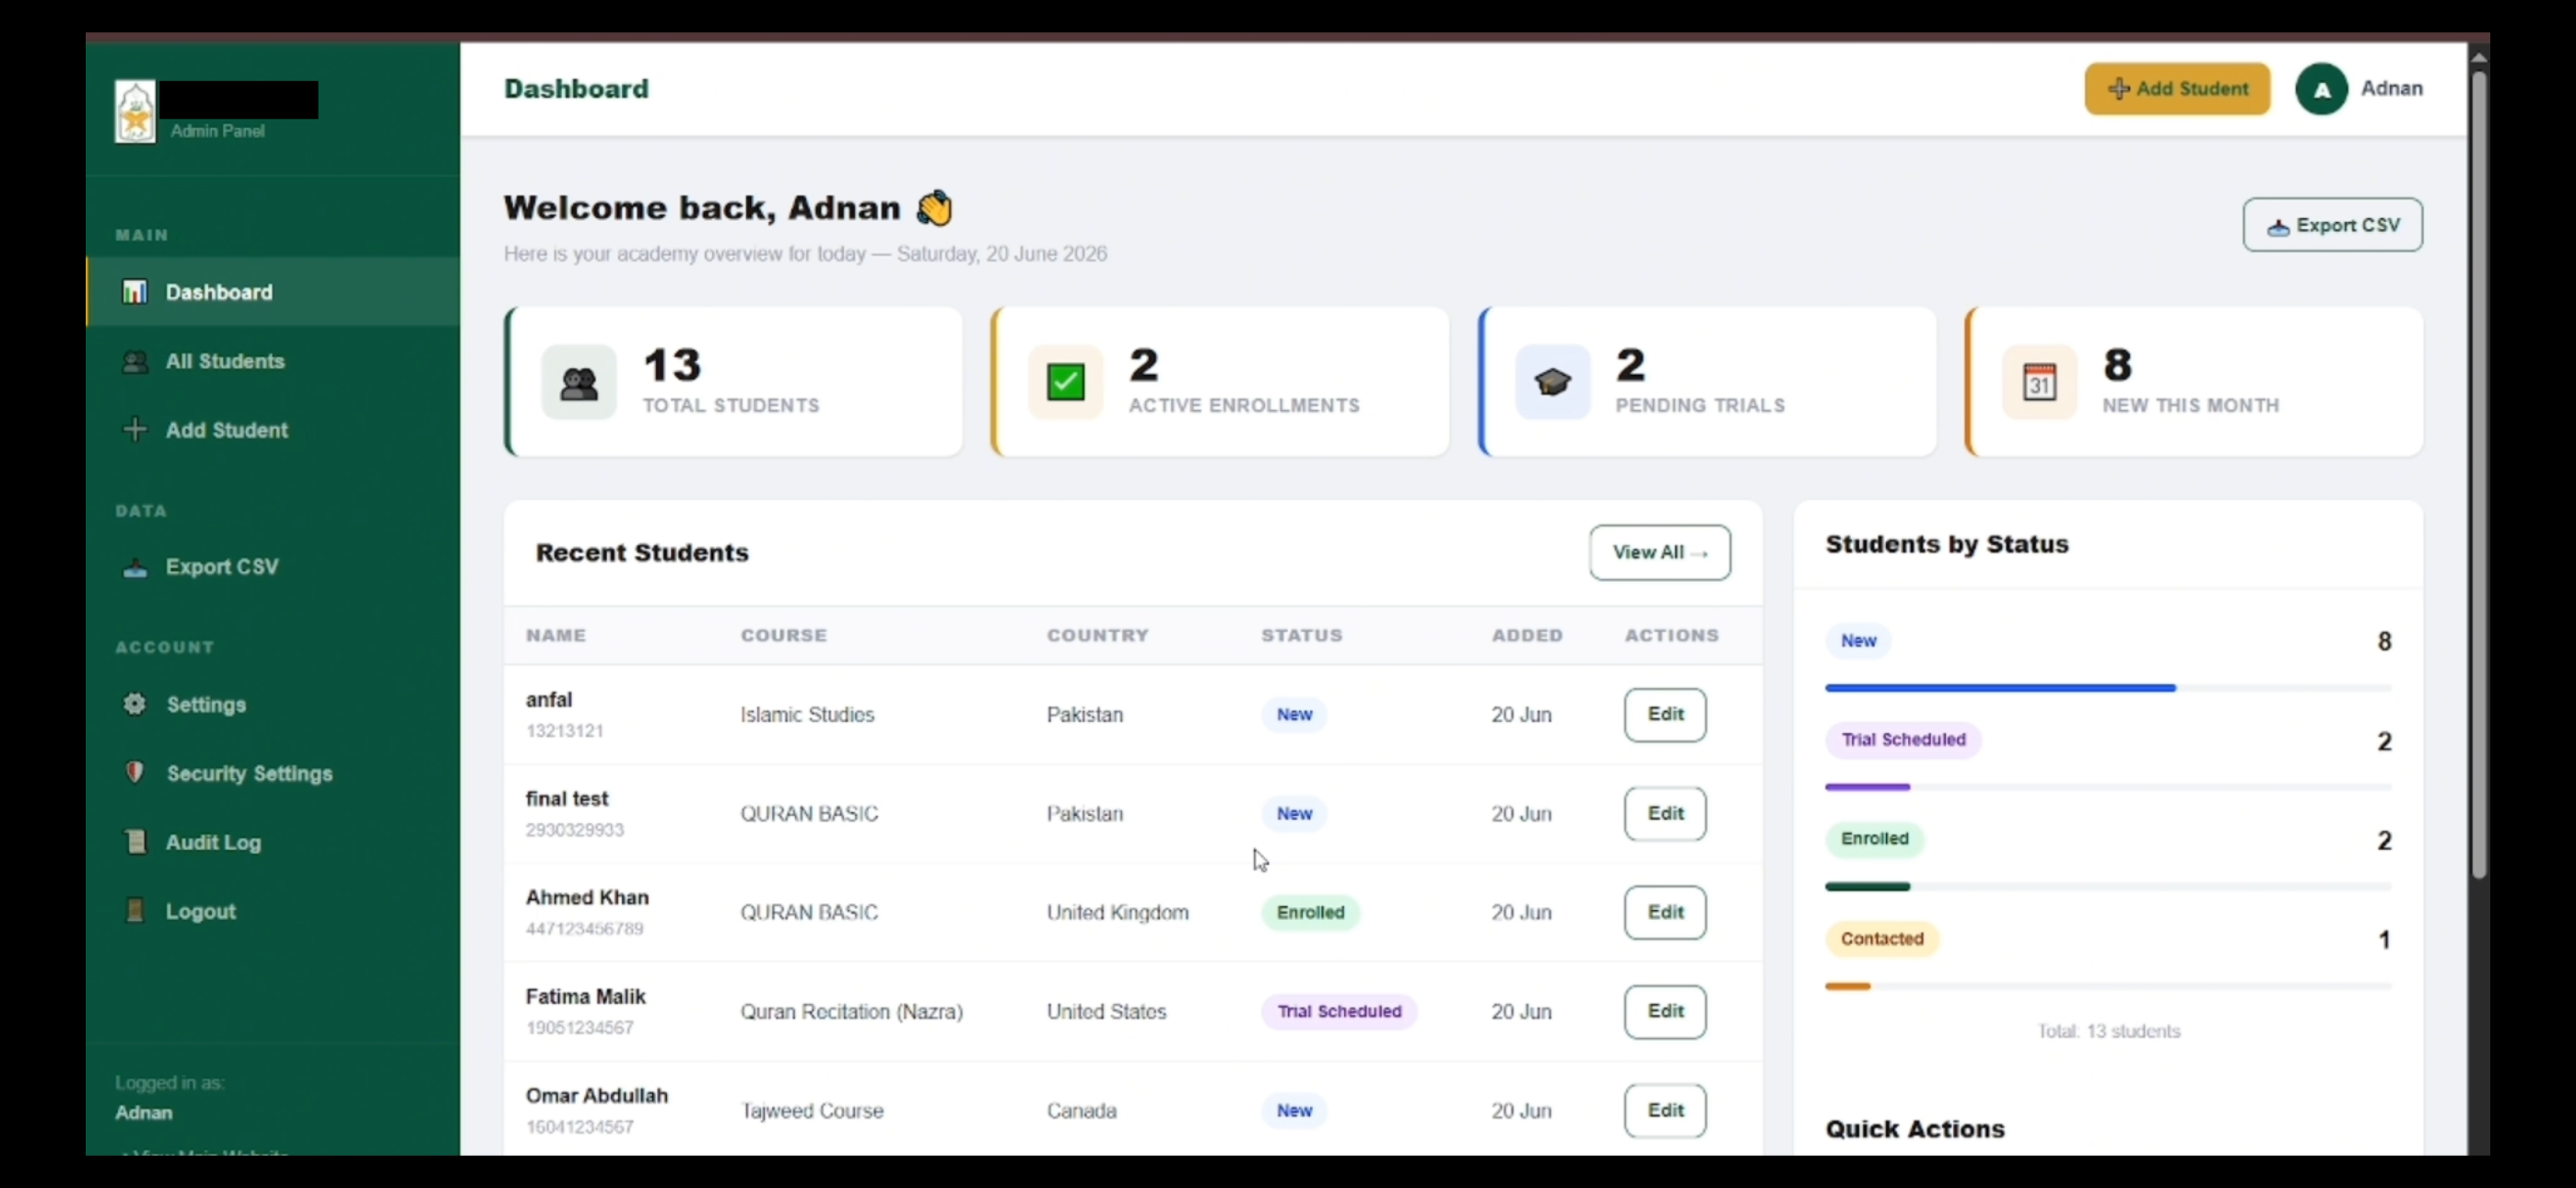2576x1188 pixels.
Task: Click the Trial Scheduled badge in the Fatima Malik row
Action: point(1339,1011)
